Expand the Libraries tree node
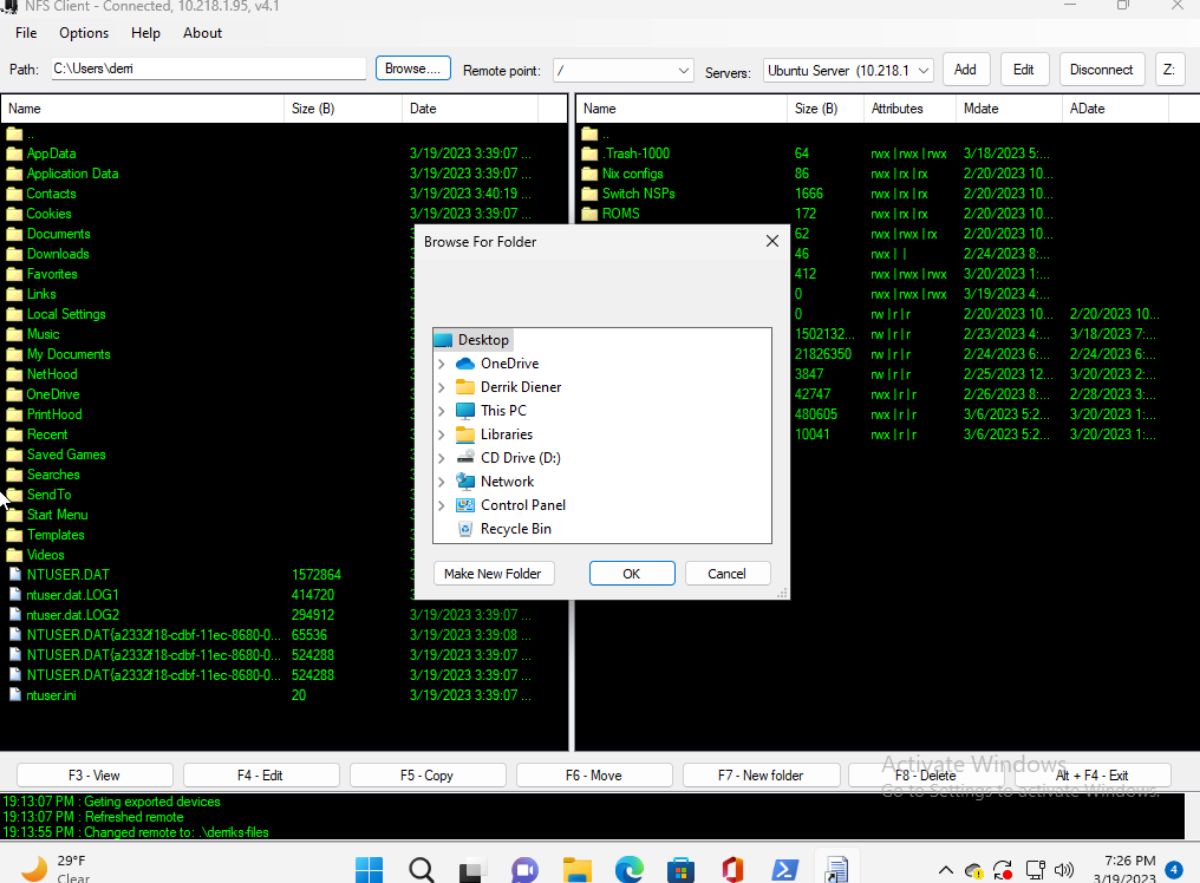The height and width of the screenshot is (883, 1200). 442,435
